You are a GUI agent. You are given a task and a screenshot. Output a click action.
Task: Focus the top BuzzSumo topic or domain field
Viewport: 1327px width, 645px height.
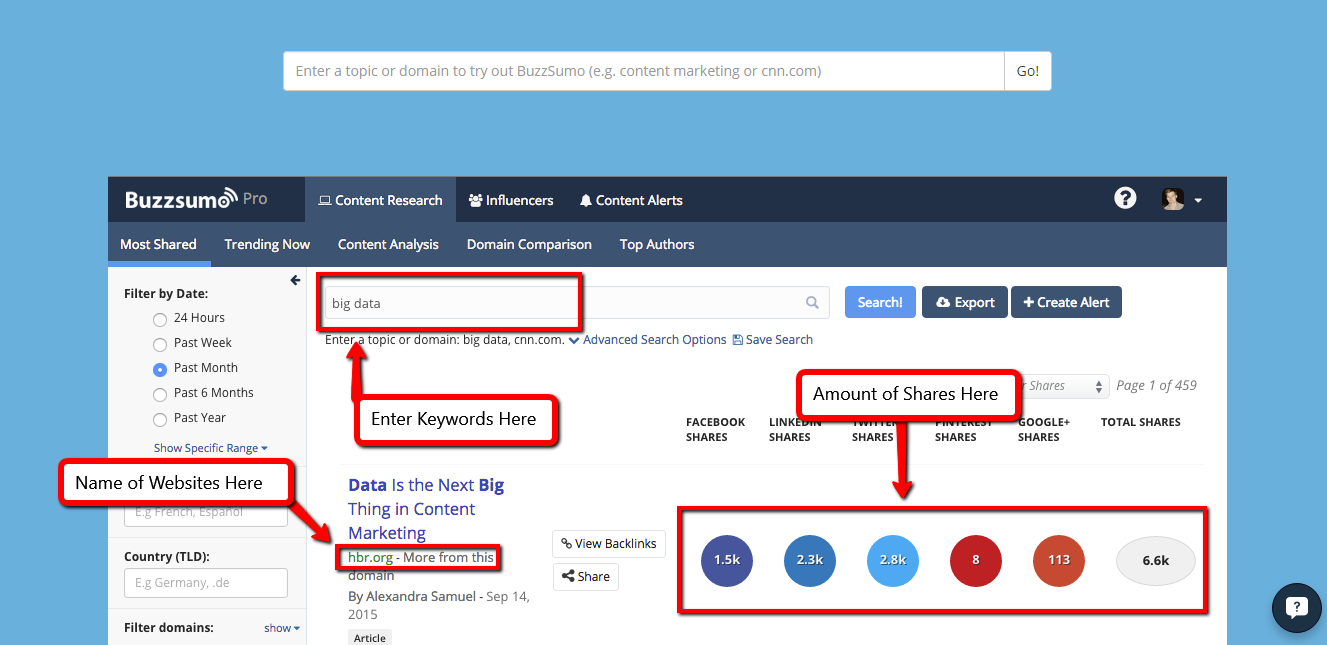tap(644, 71)
